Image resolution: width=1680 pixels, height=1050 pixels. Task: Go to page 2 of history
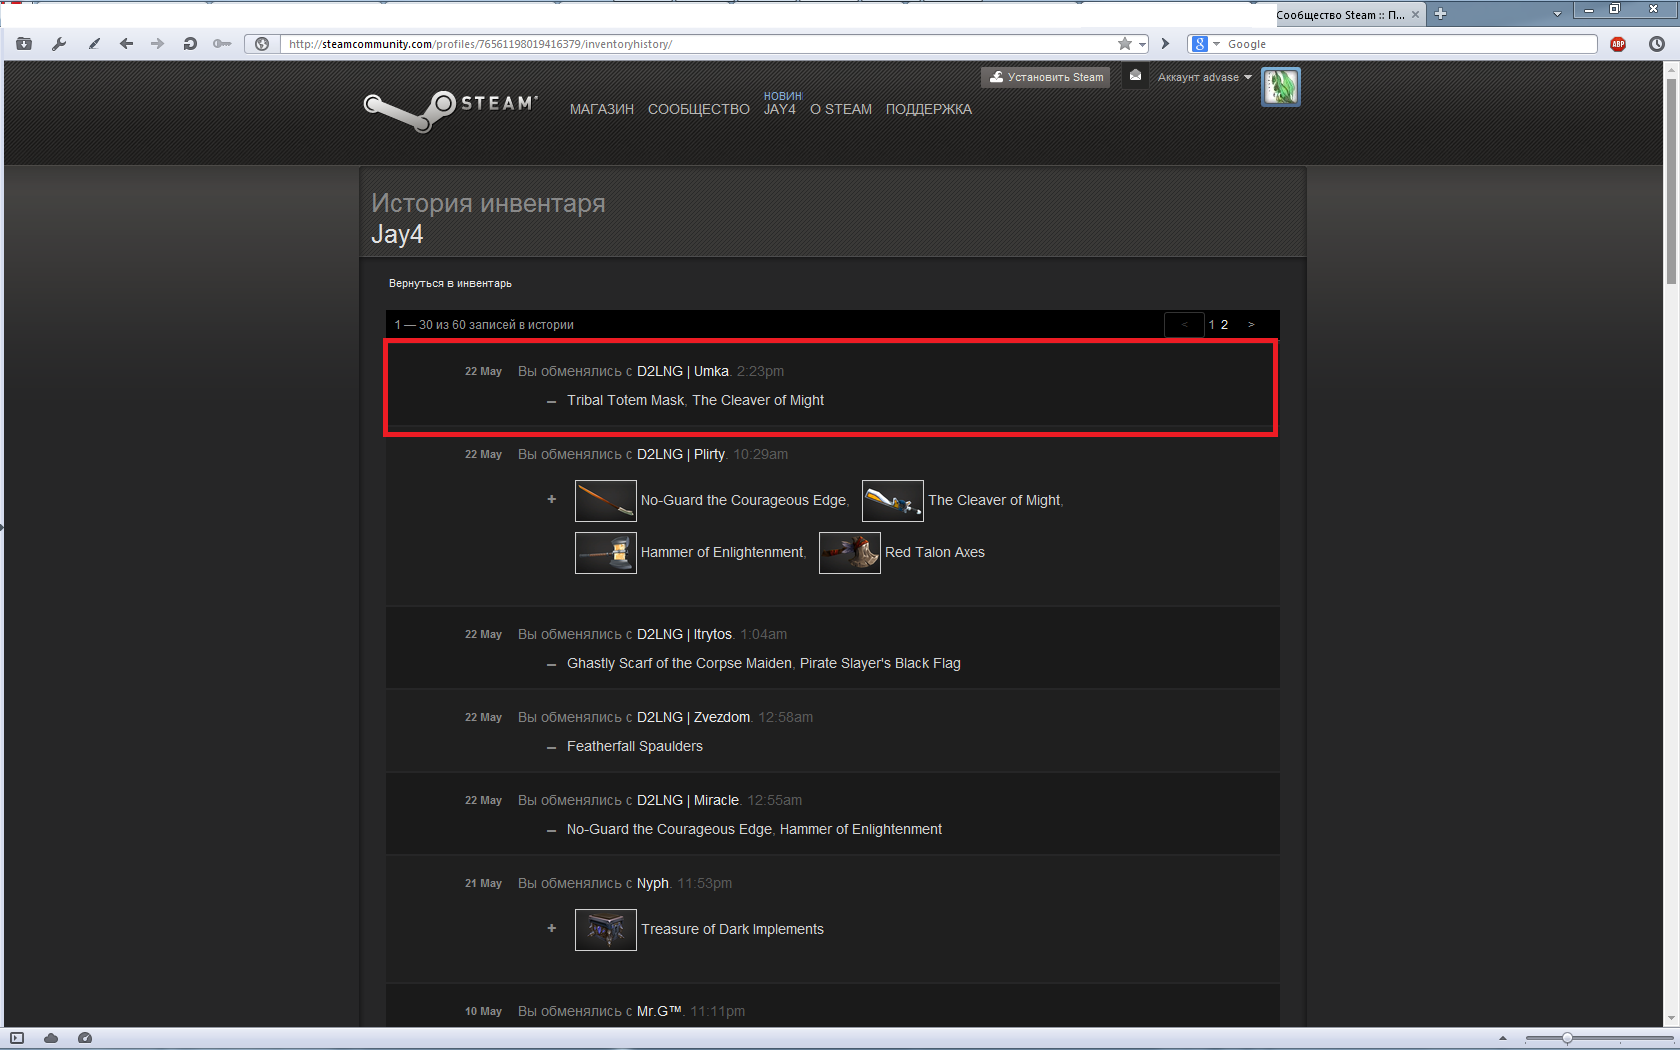[x=1224, y=325]
